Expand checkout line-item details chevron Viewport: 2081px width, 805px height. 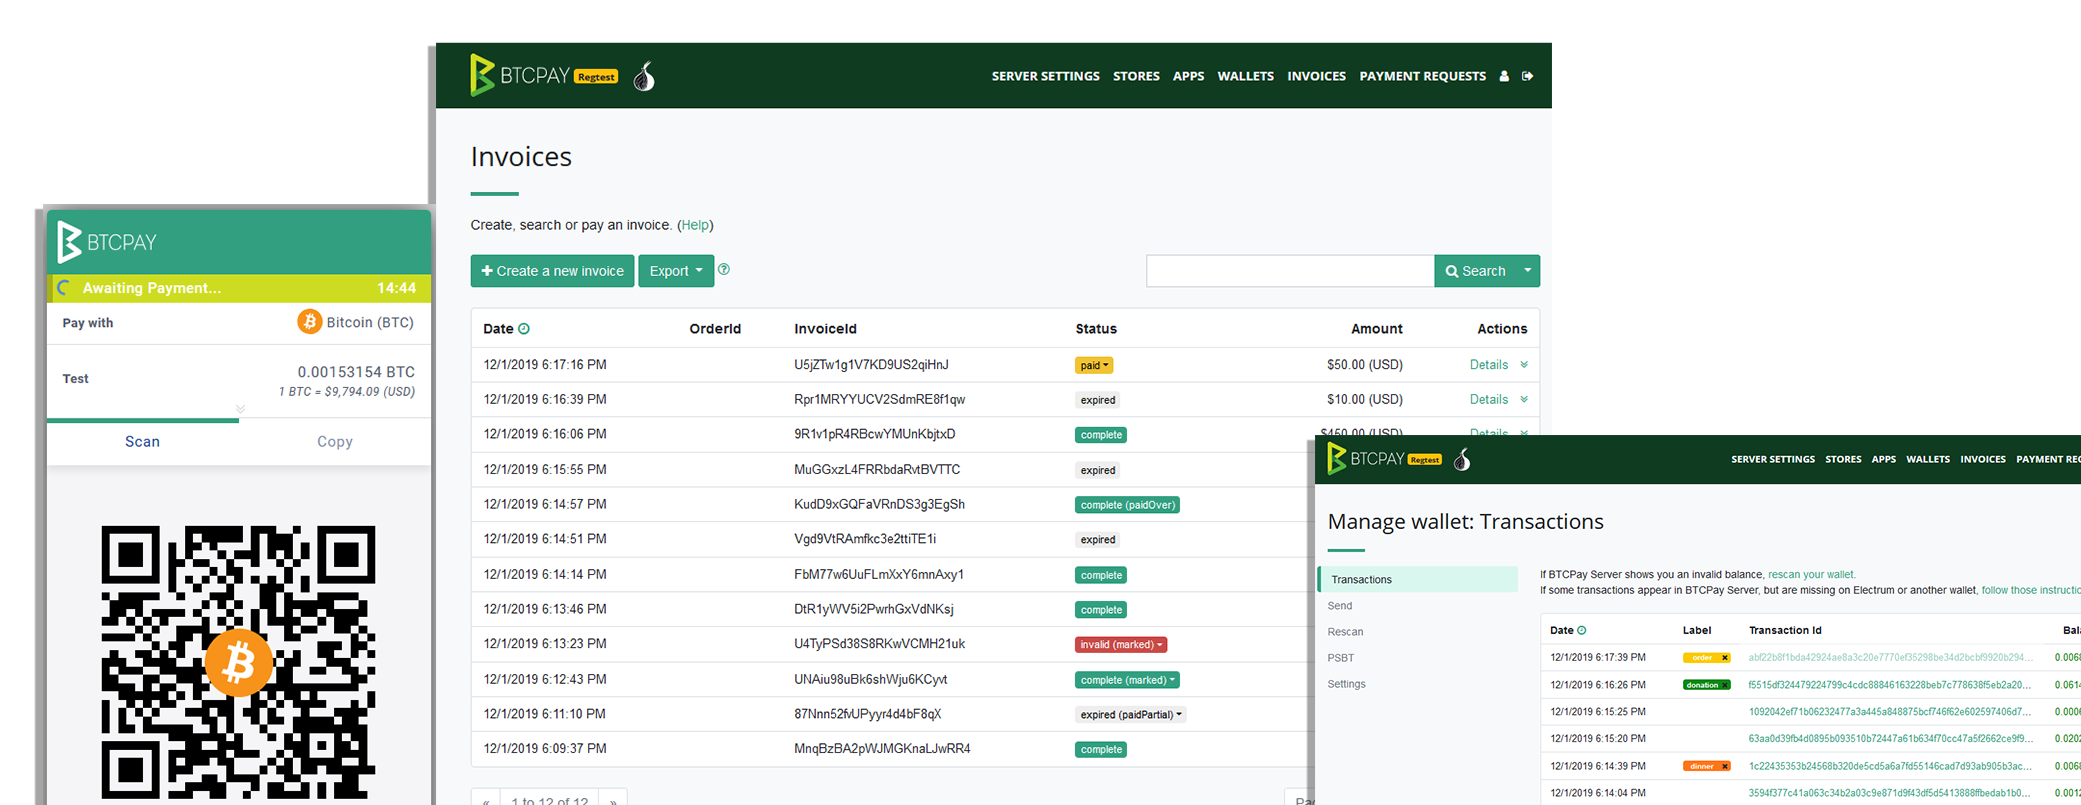click(x=240, y=409)
